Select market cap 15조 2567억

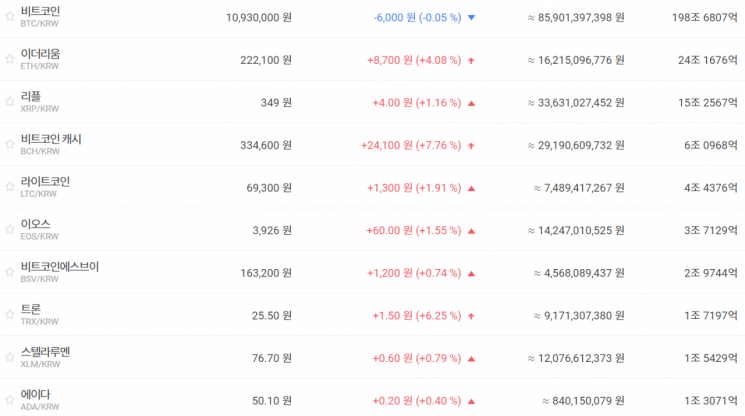tap(708, 103)
